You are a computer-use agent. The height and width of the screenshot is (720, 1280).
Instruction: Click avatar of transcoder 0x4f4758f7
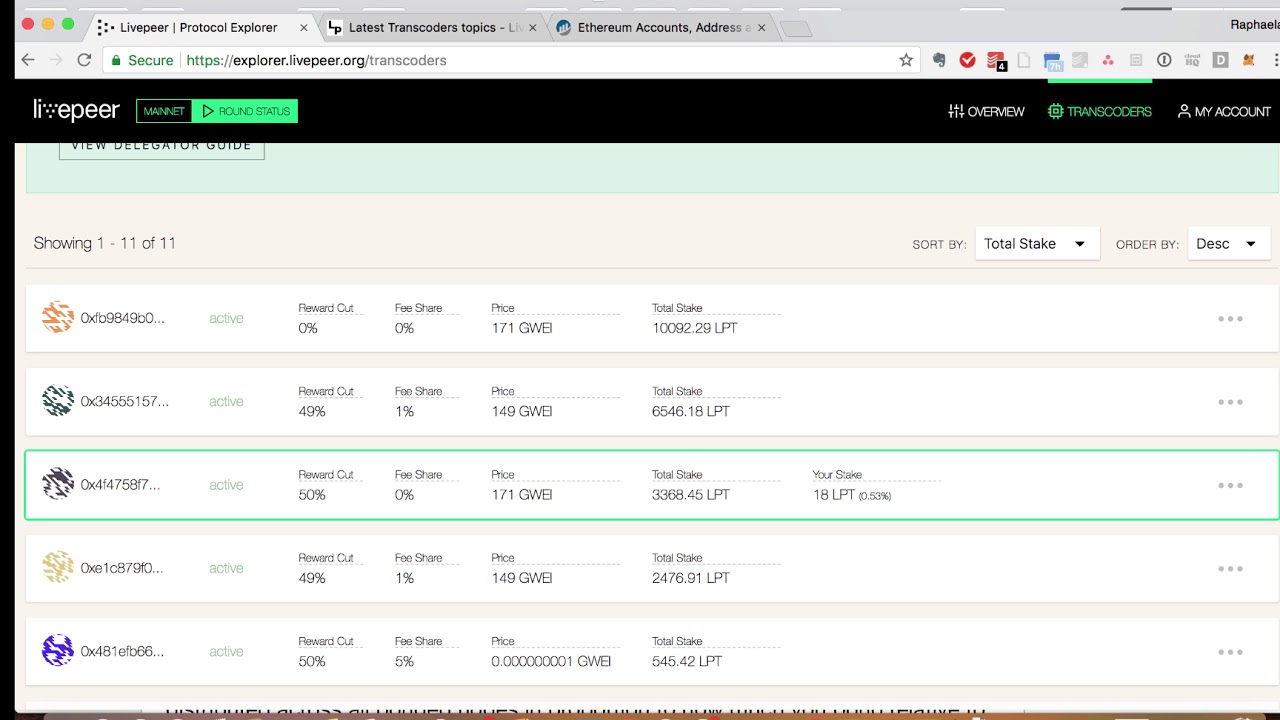pyautogui.click(x=58, y=484)
